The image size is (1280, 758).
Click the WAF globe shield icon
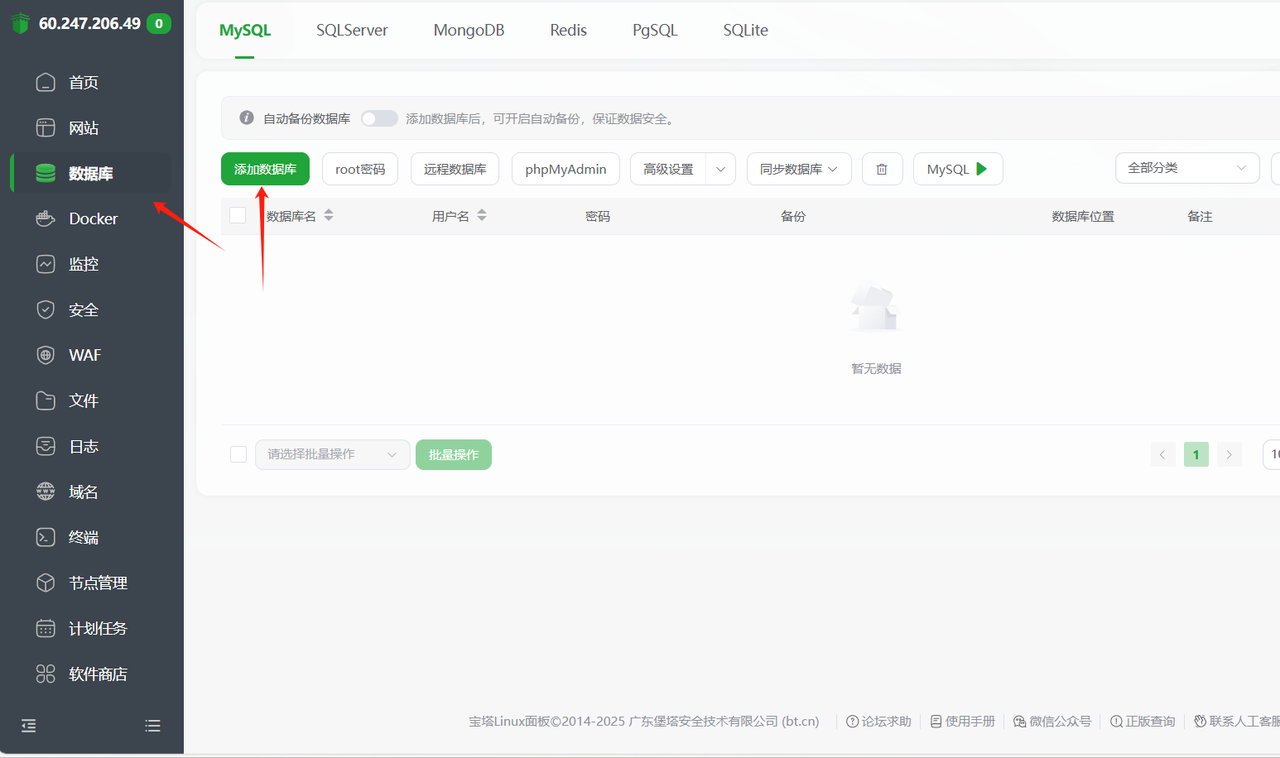point(45,355)
